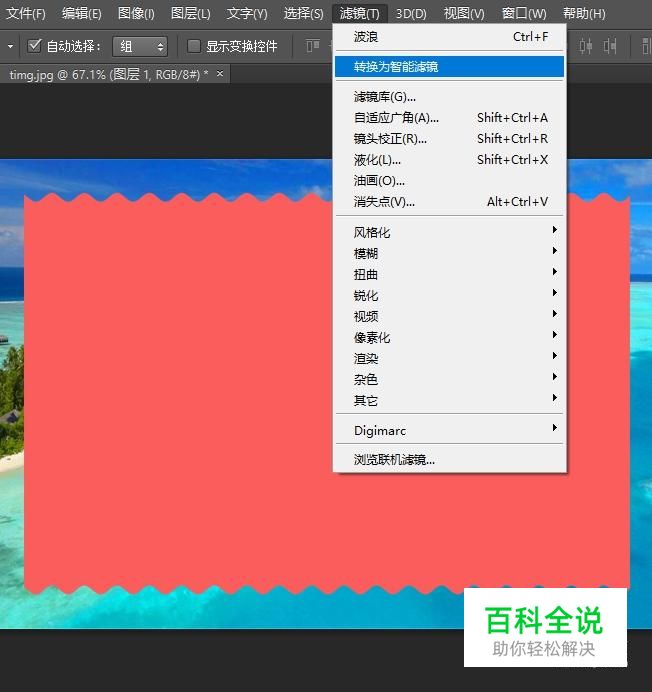Open the 编辑(E) menu
This screenshot has height=692, width=652.
coord(82,14)
